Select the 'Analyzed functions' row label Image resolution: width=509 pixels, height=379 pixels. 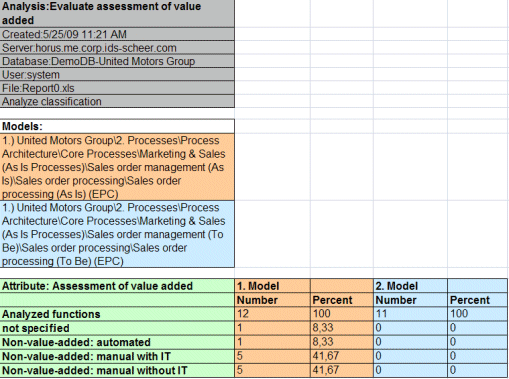click(117, 314)
